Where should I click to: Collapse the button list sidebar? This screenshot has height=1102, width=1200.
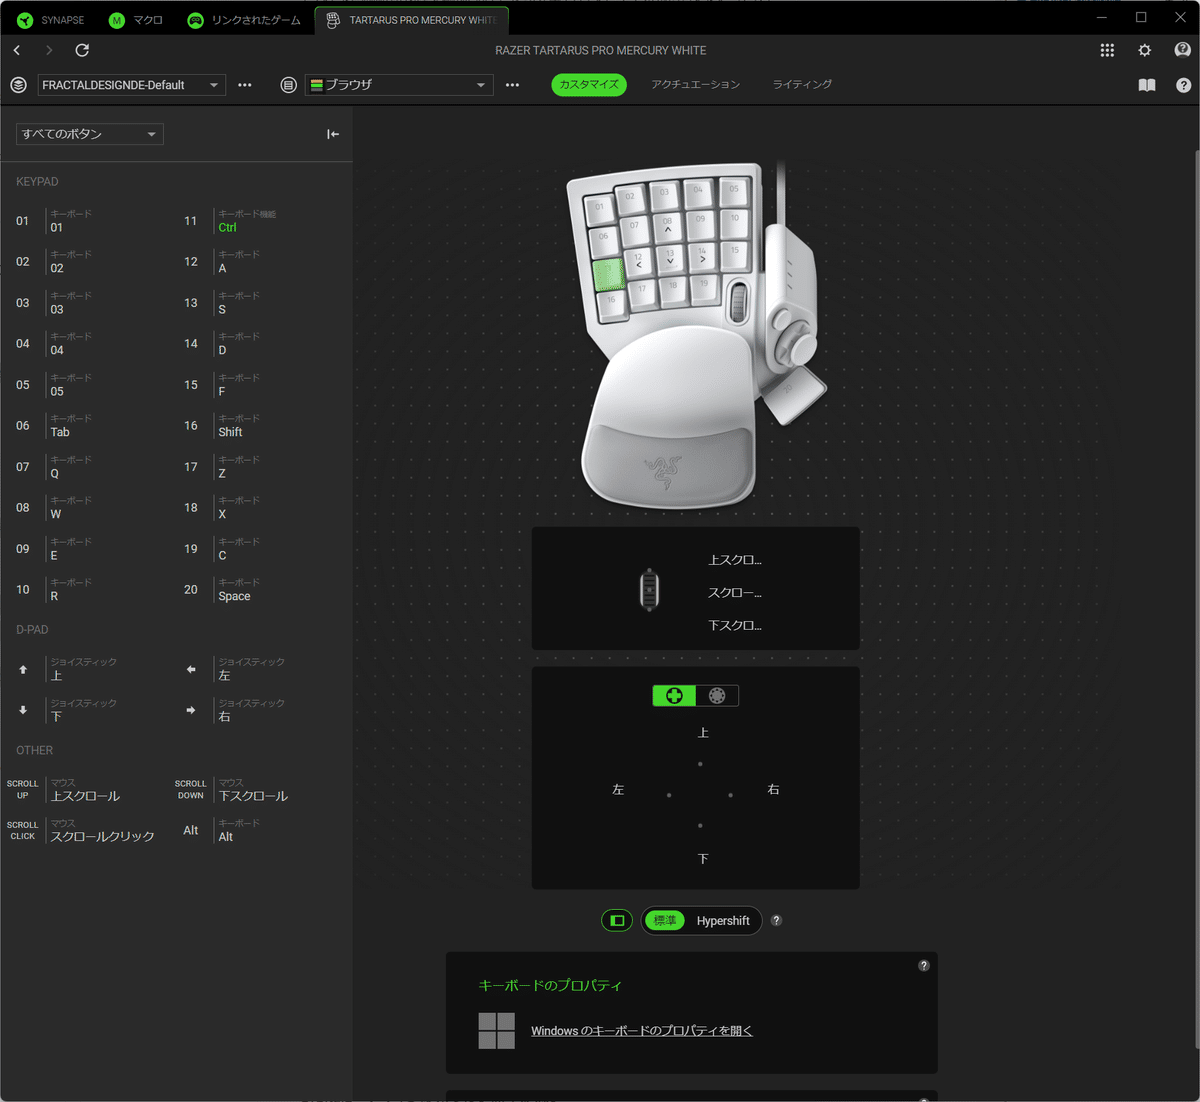pyautogui.click(x=333, y=134)
